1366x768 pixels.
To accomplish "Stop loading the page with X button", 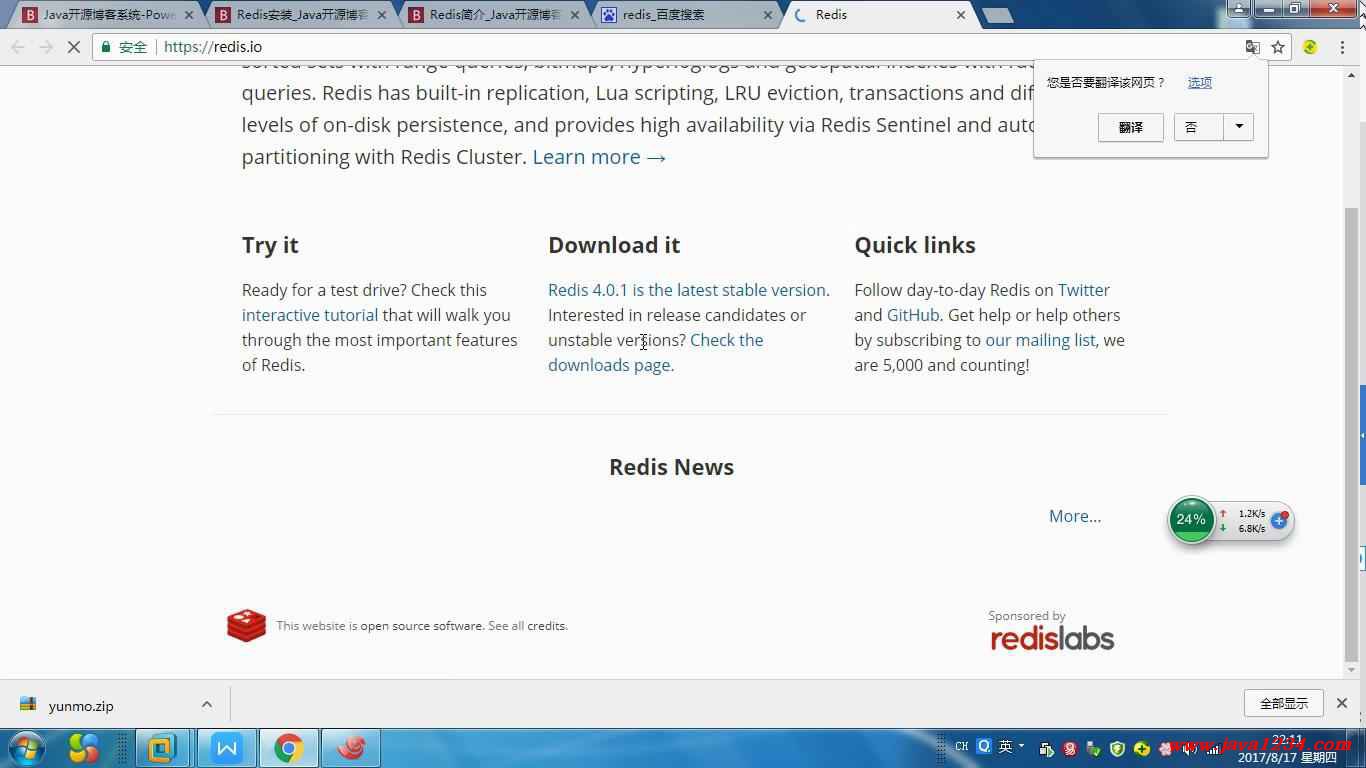I will [74, 47].
